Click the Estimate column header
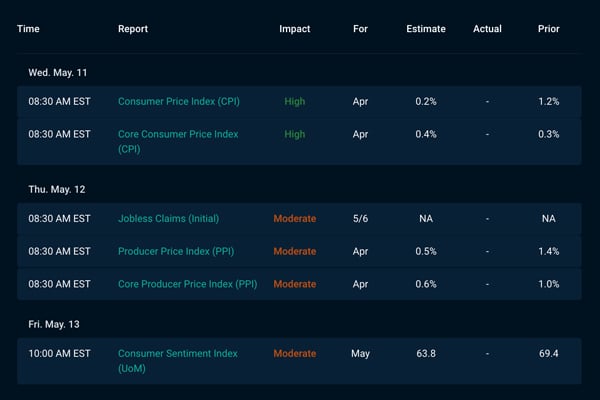 point(426,29)
